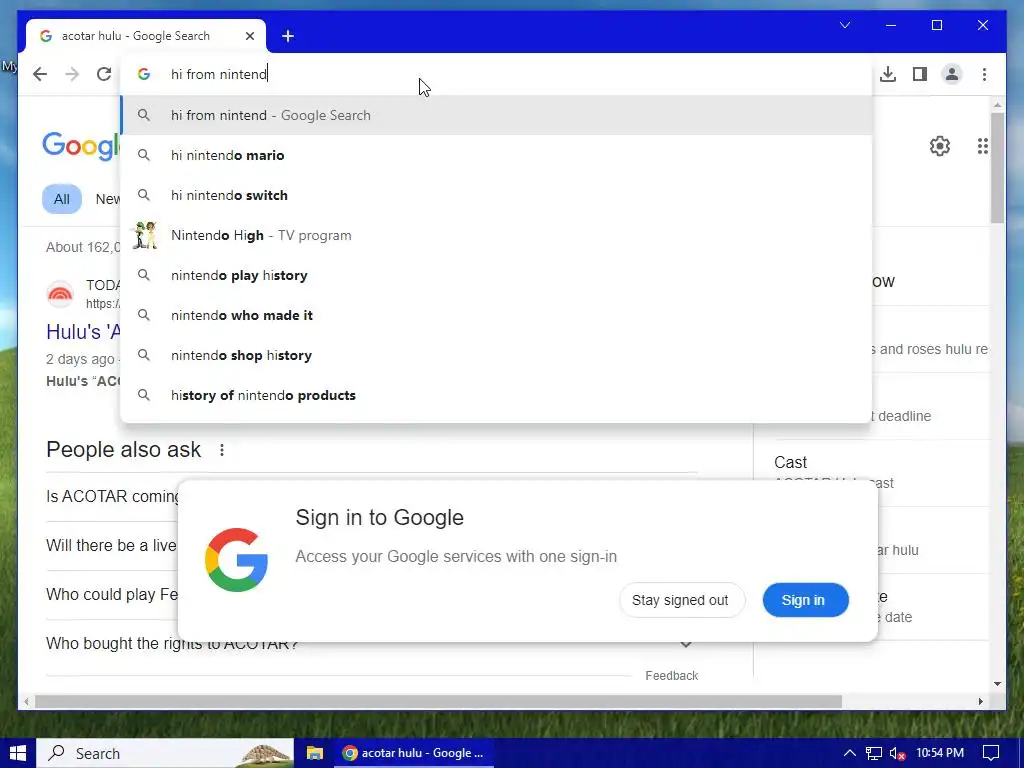Select 'history of nintendo products' suggestion
1024x768 pixels.
(496, 395)
